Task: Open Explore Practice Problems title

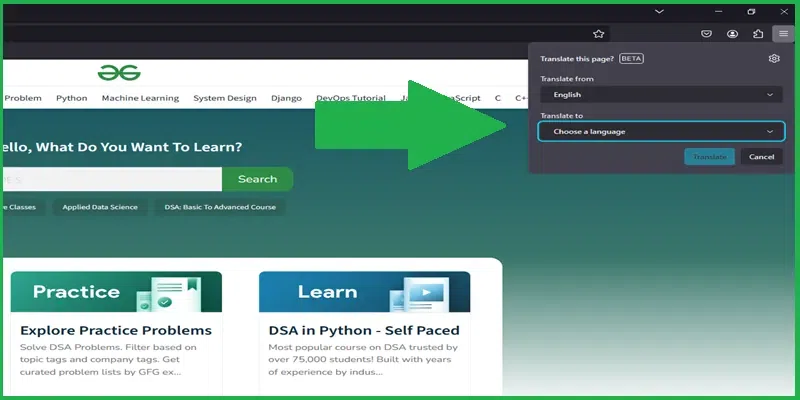Action: point(116,330)
